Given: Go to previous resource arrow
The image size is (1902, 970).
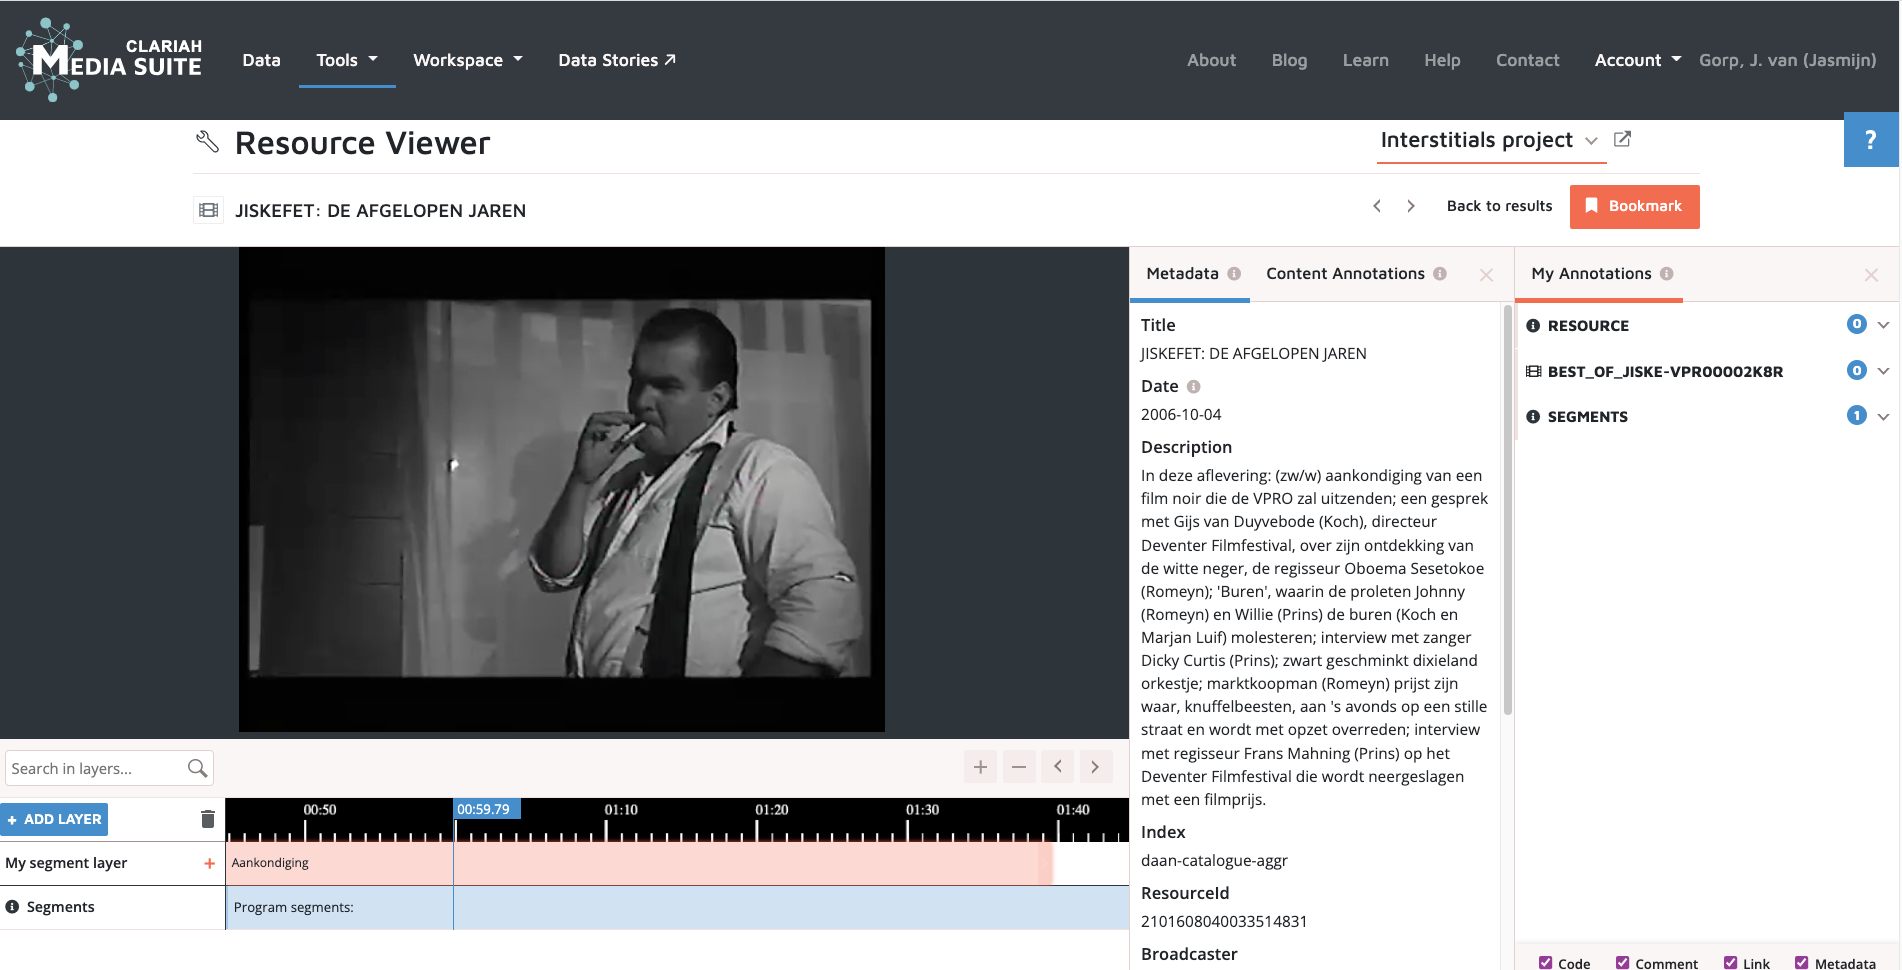Looking at the screenshot, I should [1377, 206].
